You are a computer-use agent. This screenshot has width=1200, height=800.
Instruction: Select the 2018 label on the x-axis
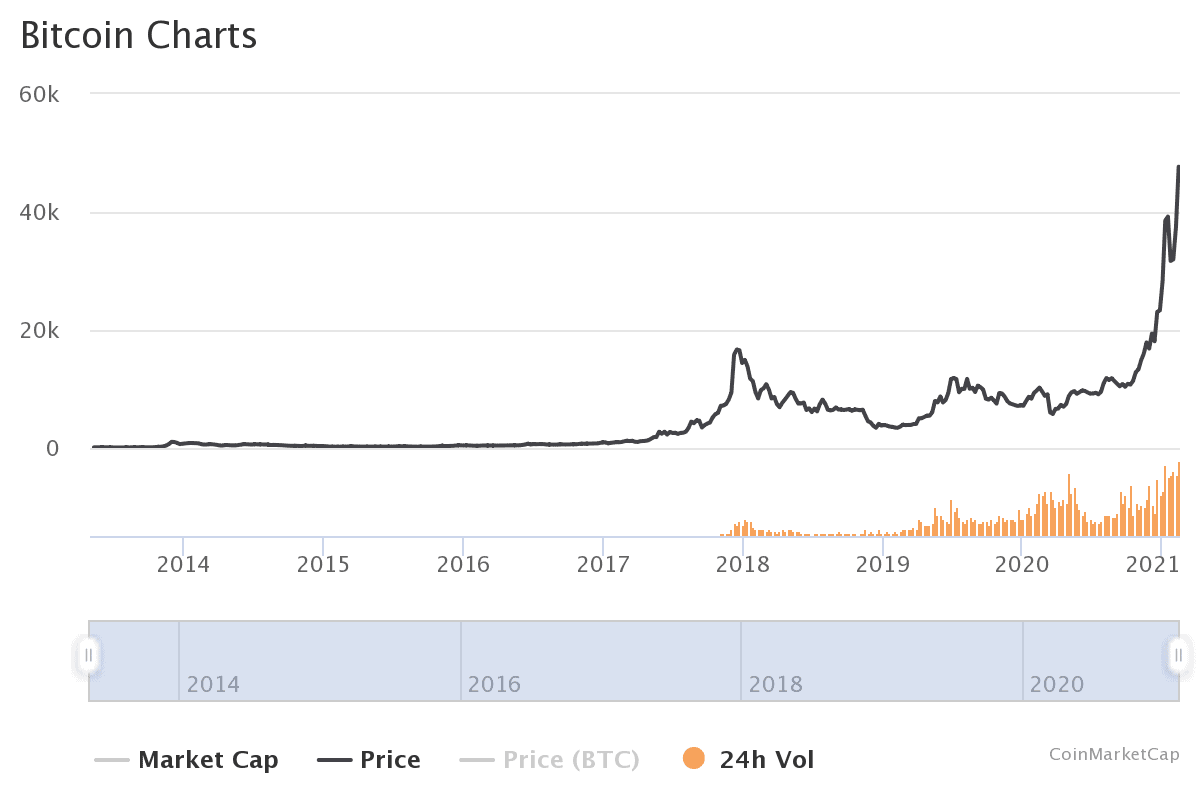coord(742,565)
